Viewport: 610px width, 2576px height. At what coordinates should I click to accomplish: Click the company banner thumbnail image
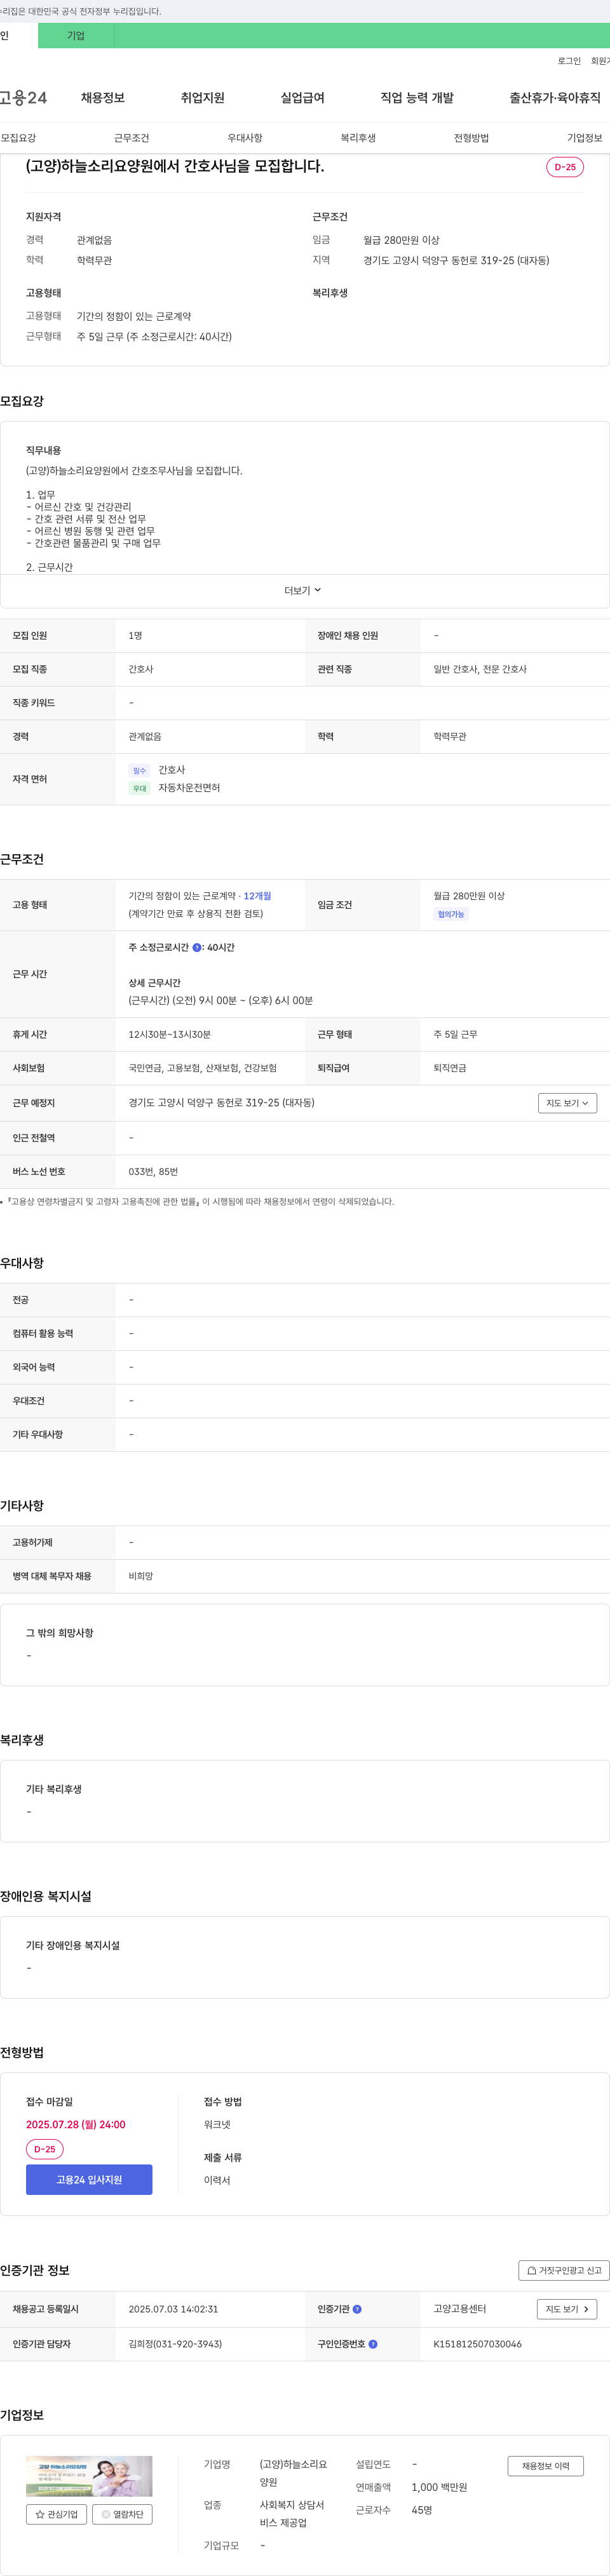coord(89,2476)
